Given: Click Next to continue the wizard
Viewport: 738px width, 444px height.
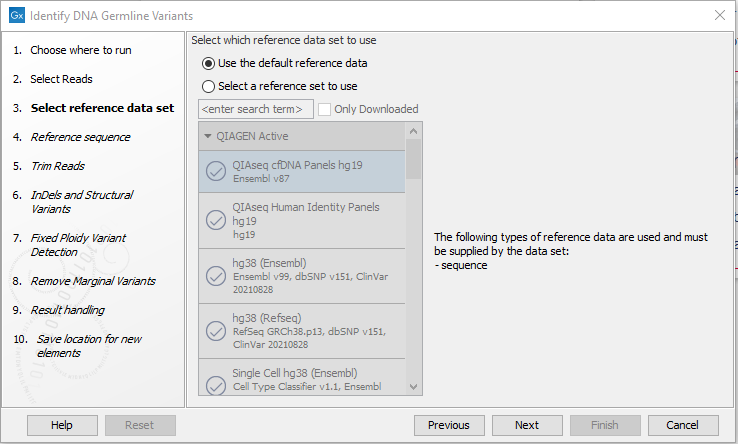Looking at the screenshot, I should pyautogui.click(x=527, y=425).
